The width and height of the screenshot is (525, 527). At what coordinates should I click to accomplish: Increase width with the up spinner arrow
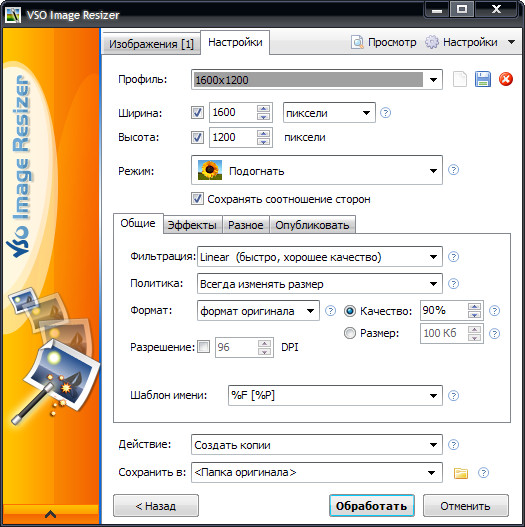264,108
